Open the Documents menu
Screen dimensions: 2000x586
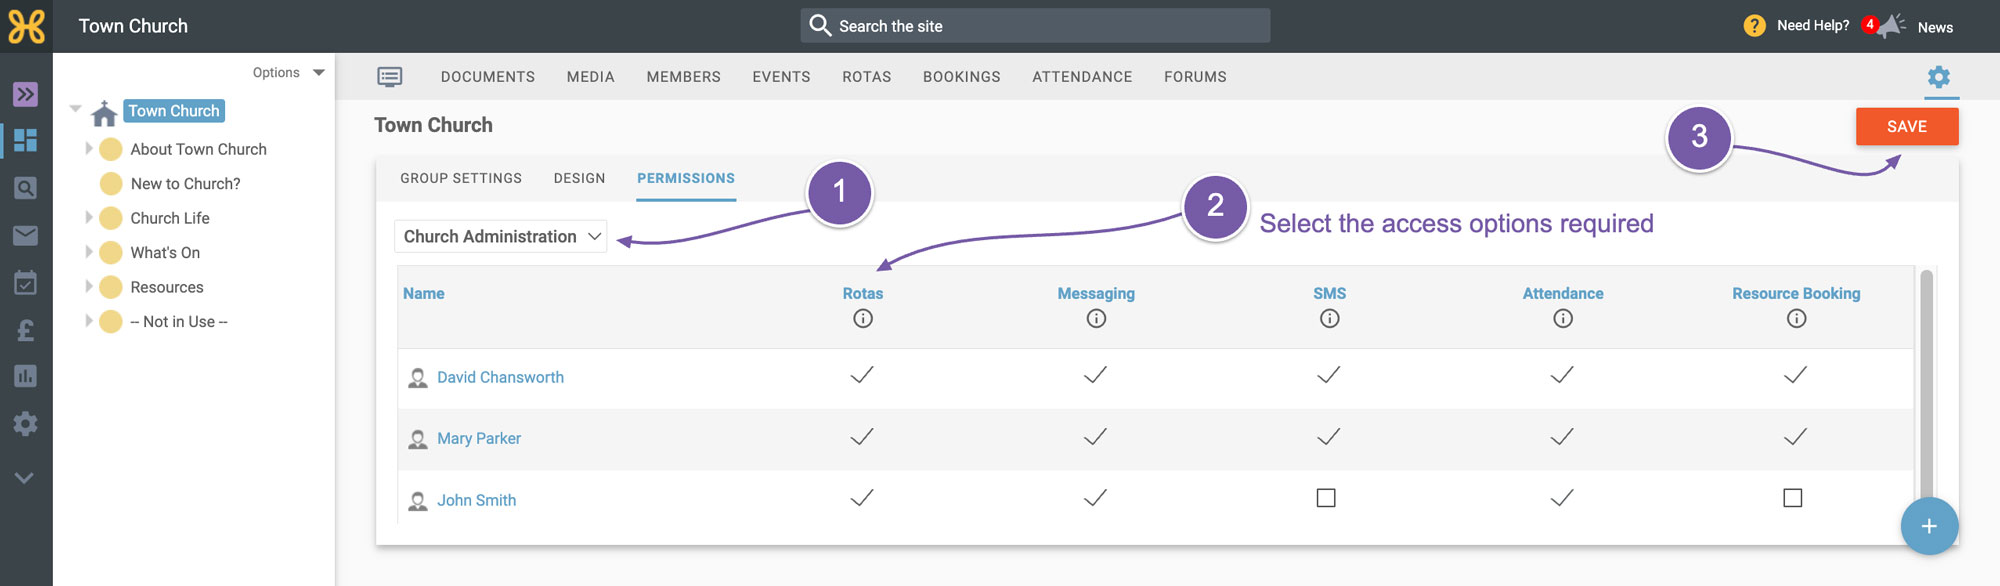(488, 77)
